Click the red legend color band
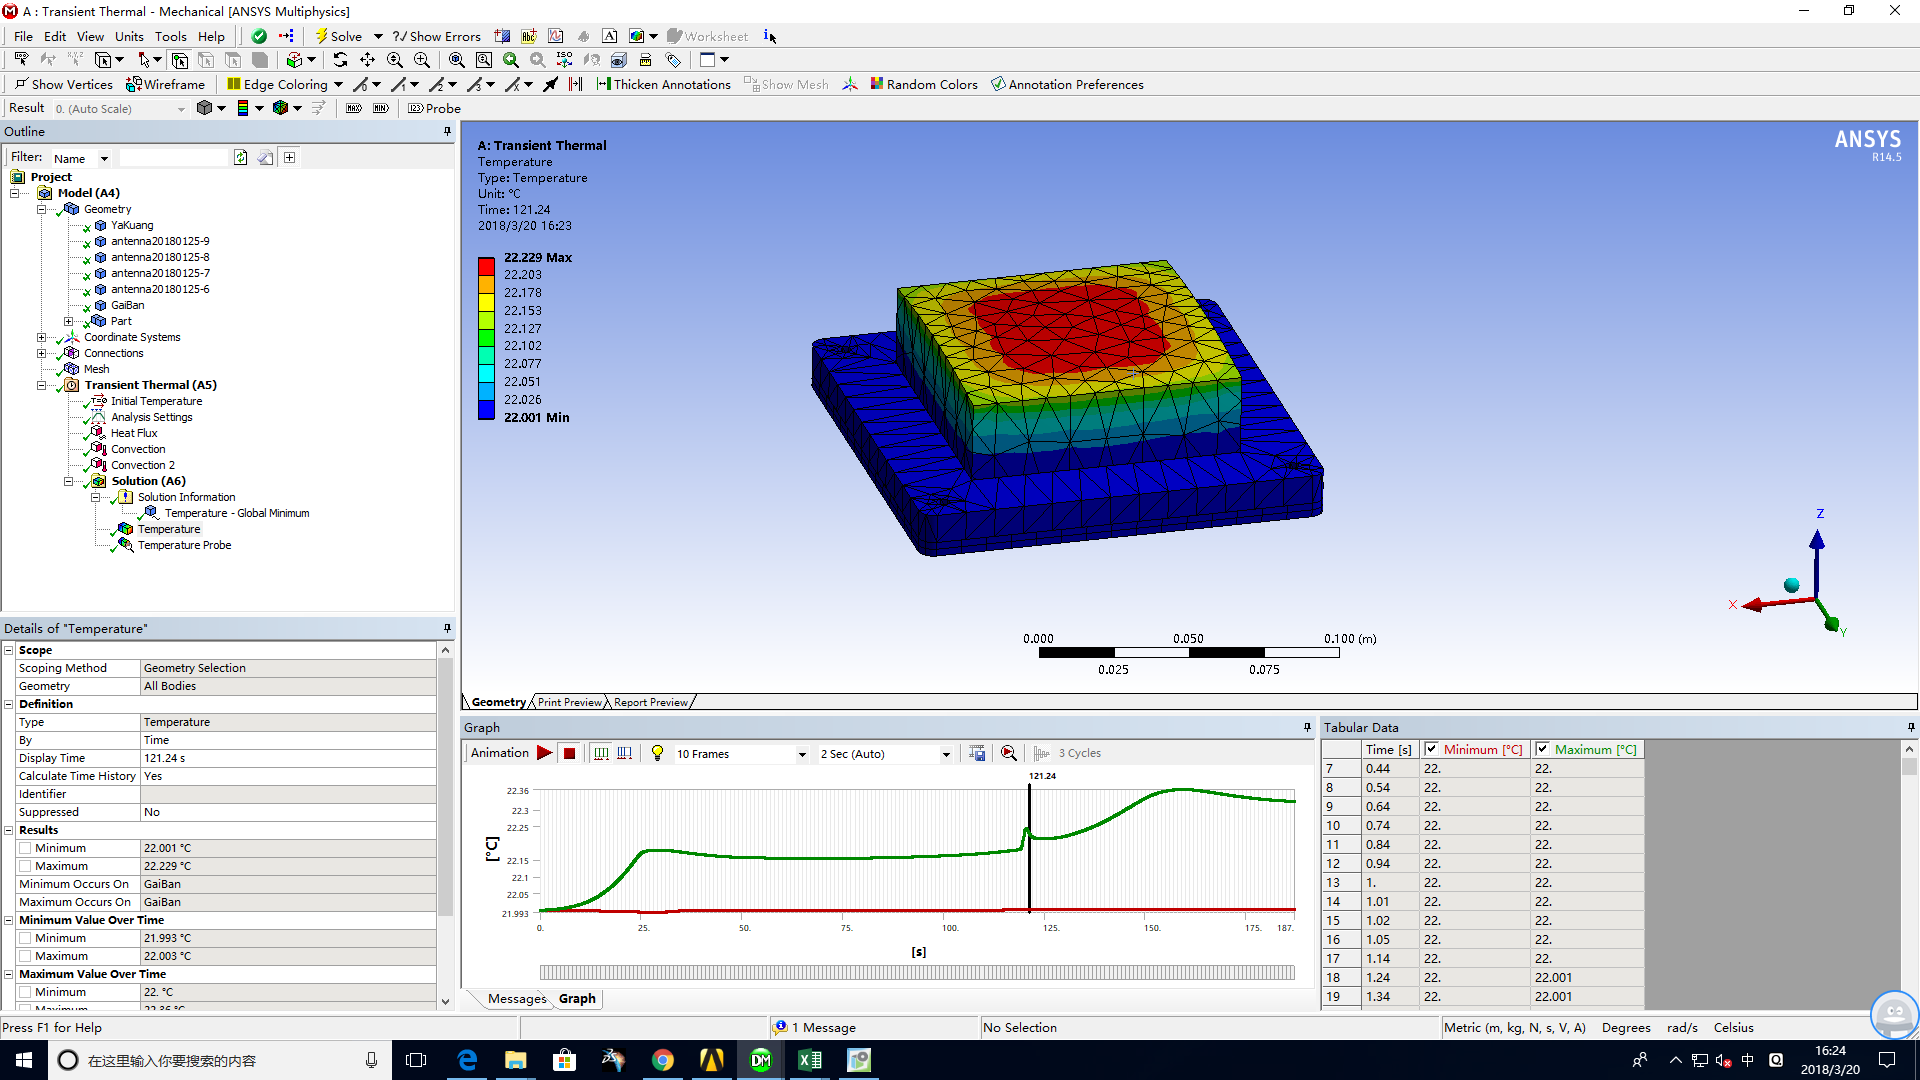This screenshot has width=1920, height=1080. point(487,266)
